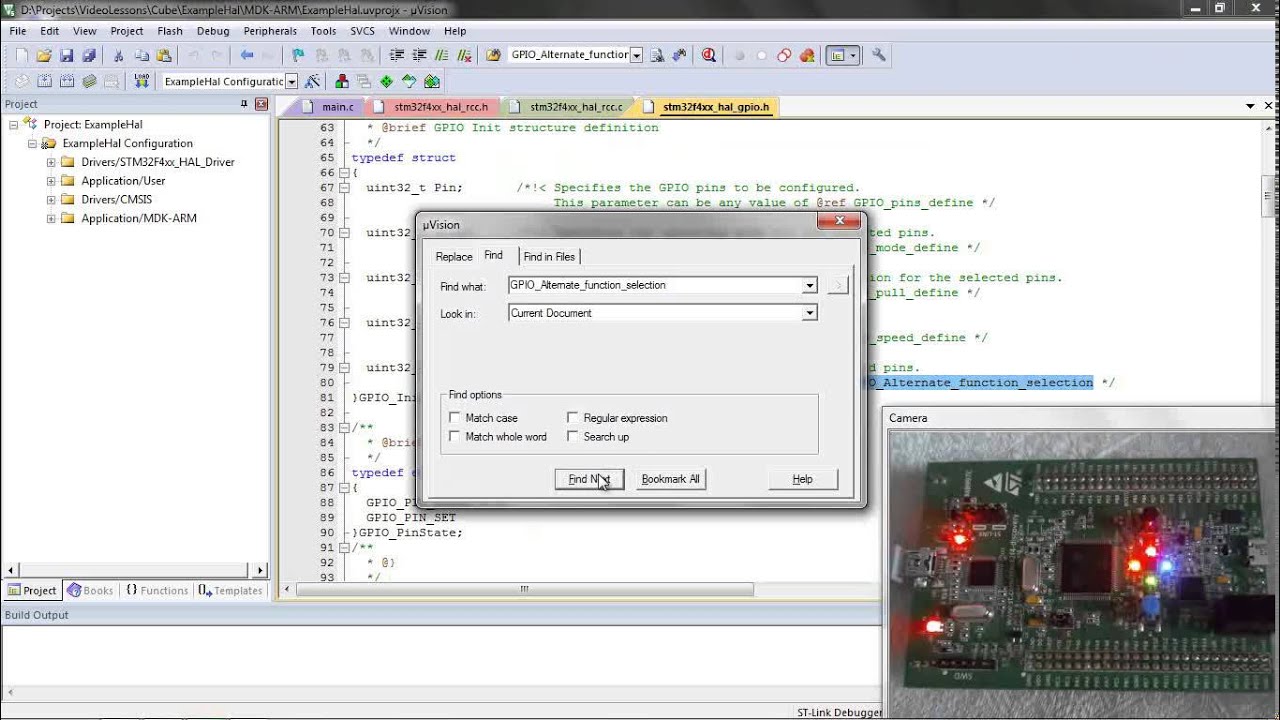Click the Navigate Backward blue arrow
The height and width of the screenshot is (720, 1280).
(x=247, y=56)
